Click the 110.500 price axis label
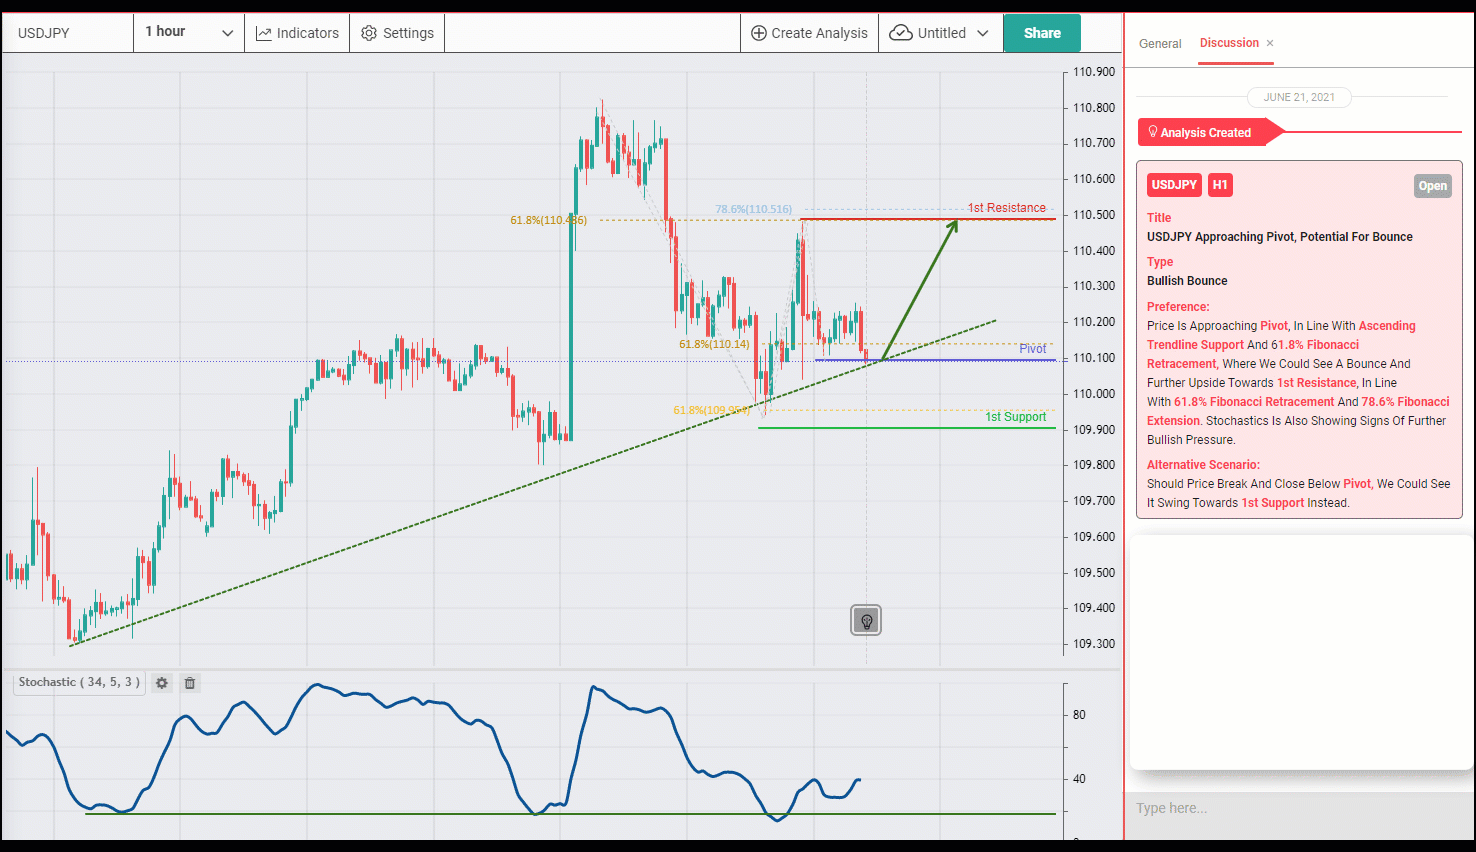 tap(1093, 215)
